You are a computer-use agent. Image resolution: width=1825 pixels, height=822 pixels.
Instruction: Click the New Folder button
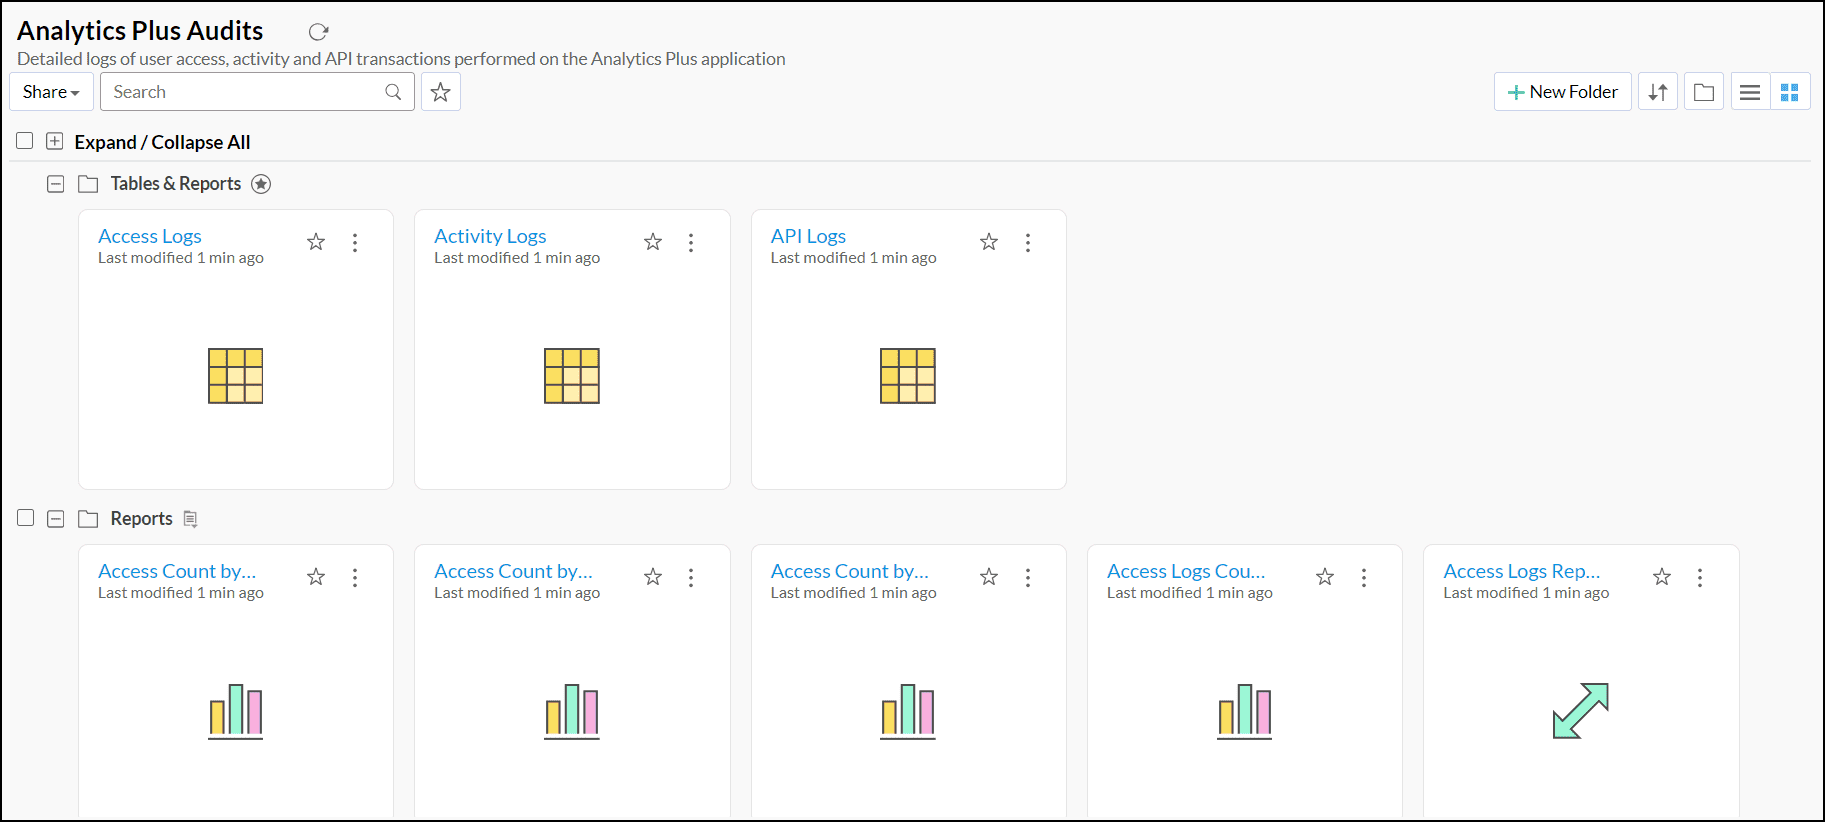1562,92
